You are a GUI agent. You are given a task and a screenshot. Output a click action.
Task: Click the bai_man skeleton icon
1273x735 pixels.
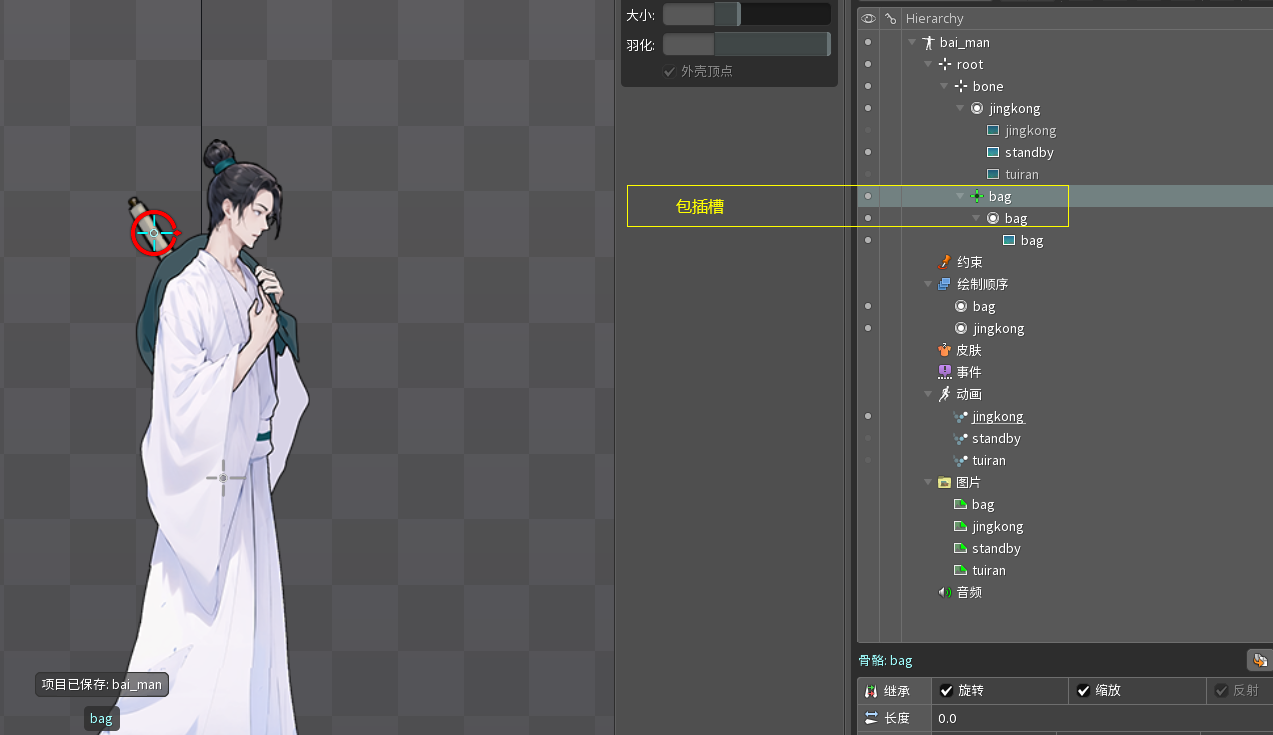928,43
